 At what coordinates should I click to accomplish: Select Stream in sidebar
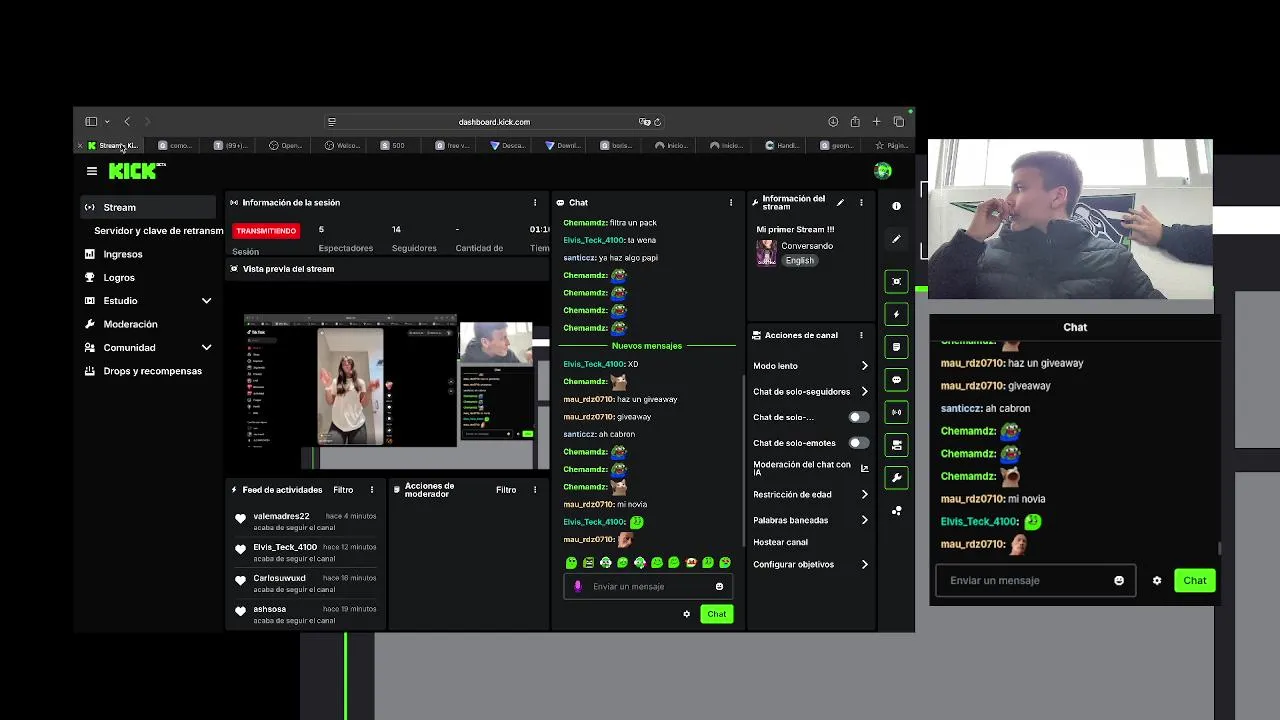pos(148,207)
